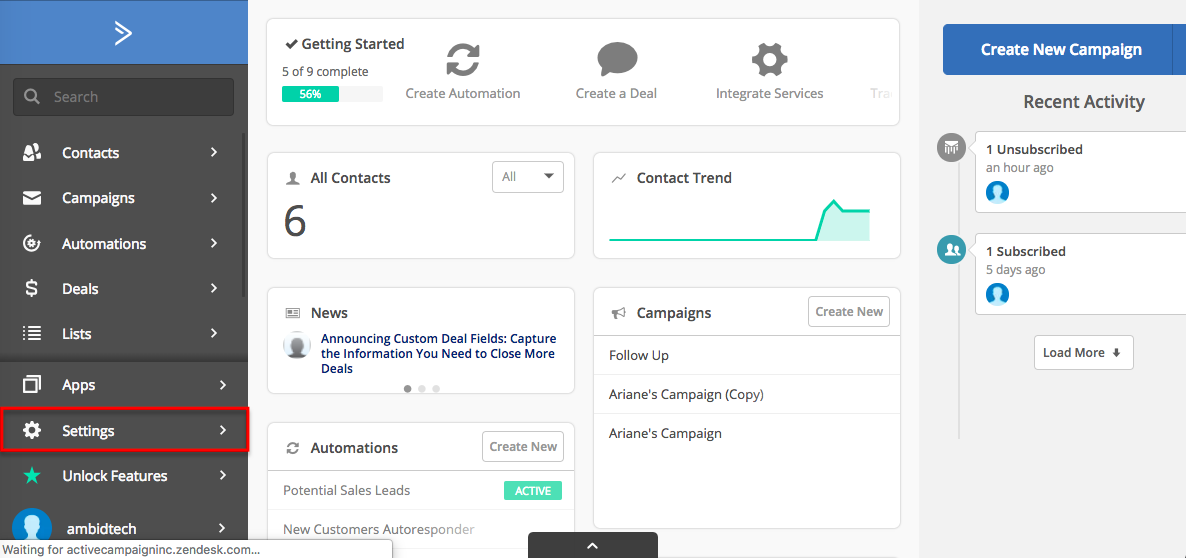Open the Custom Deal Fields news link
This screenshot has width=1186, height=558.
[x=439, y=354]
